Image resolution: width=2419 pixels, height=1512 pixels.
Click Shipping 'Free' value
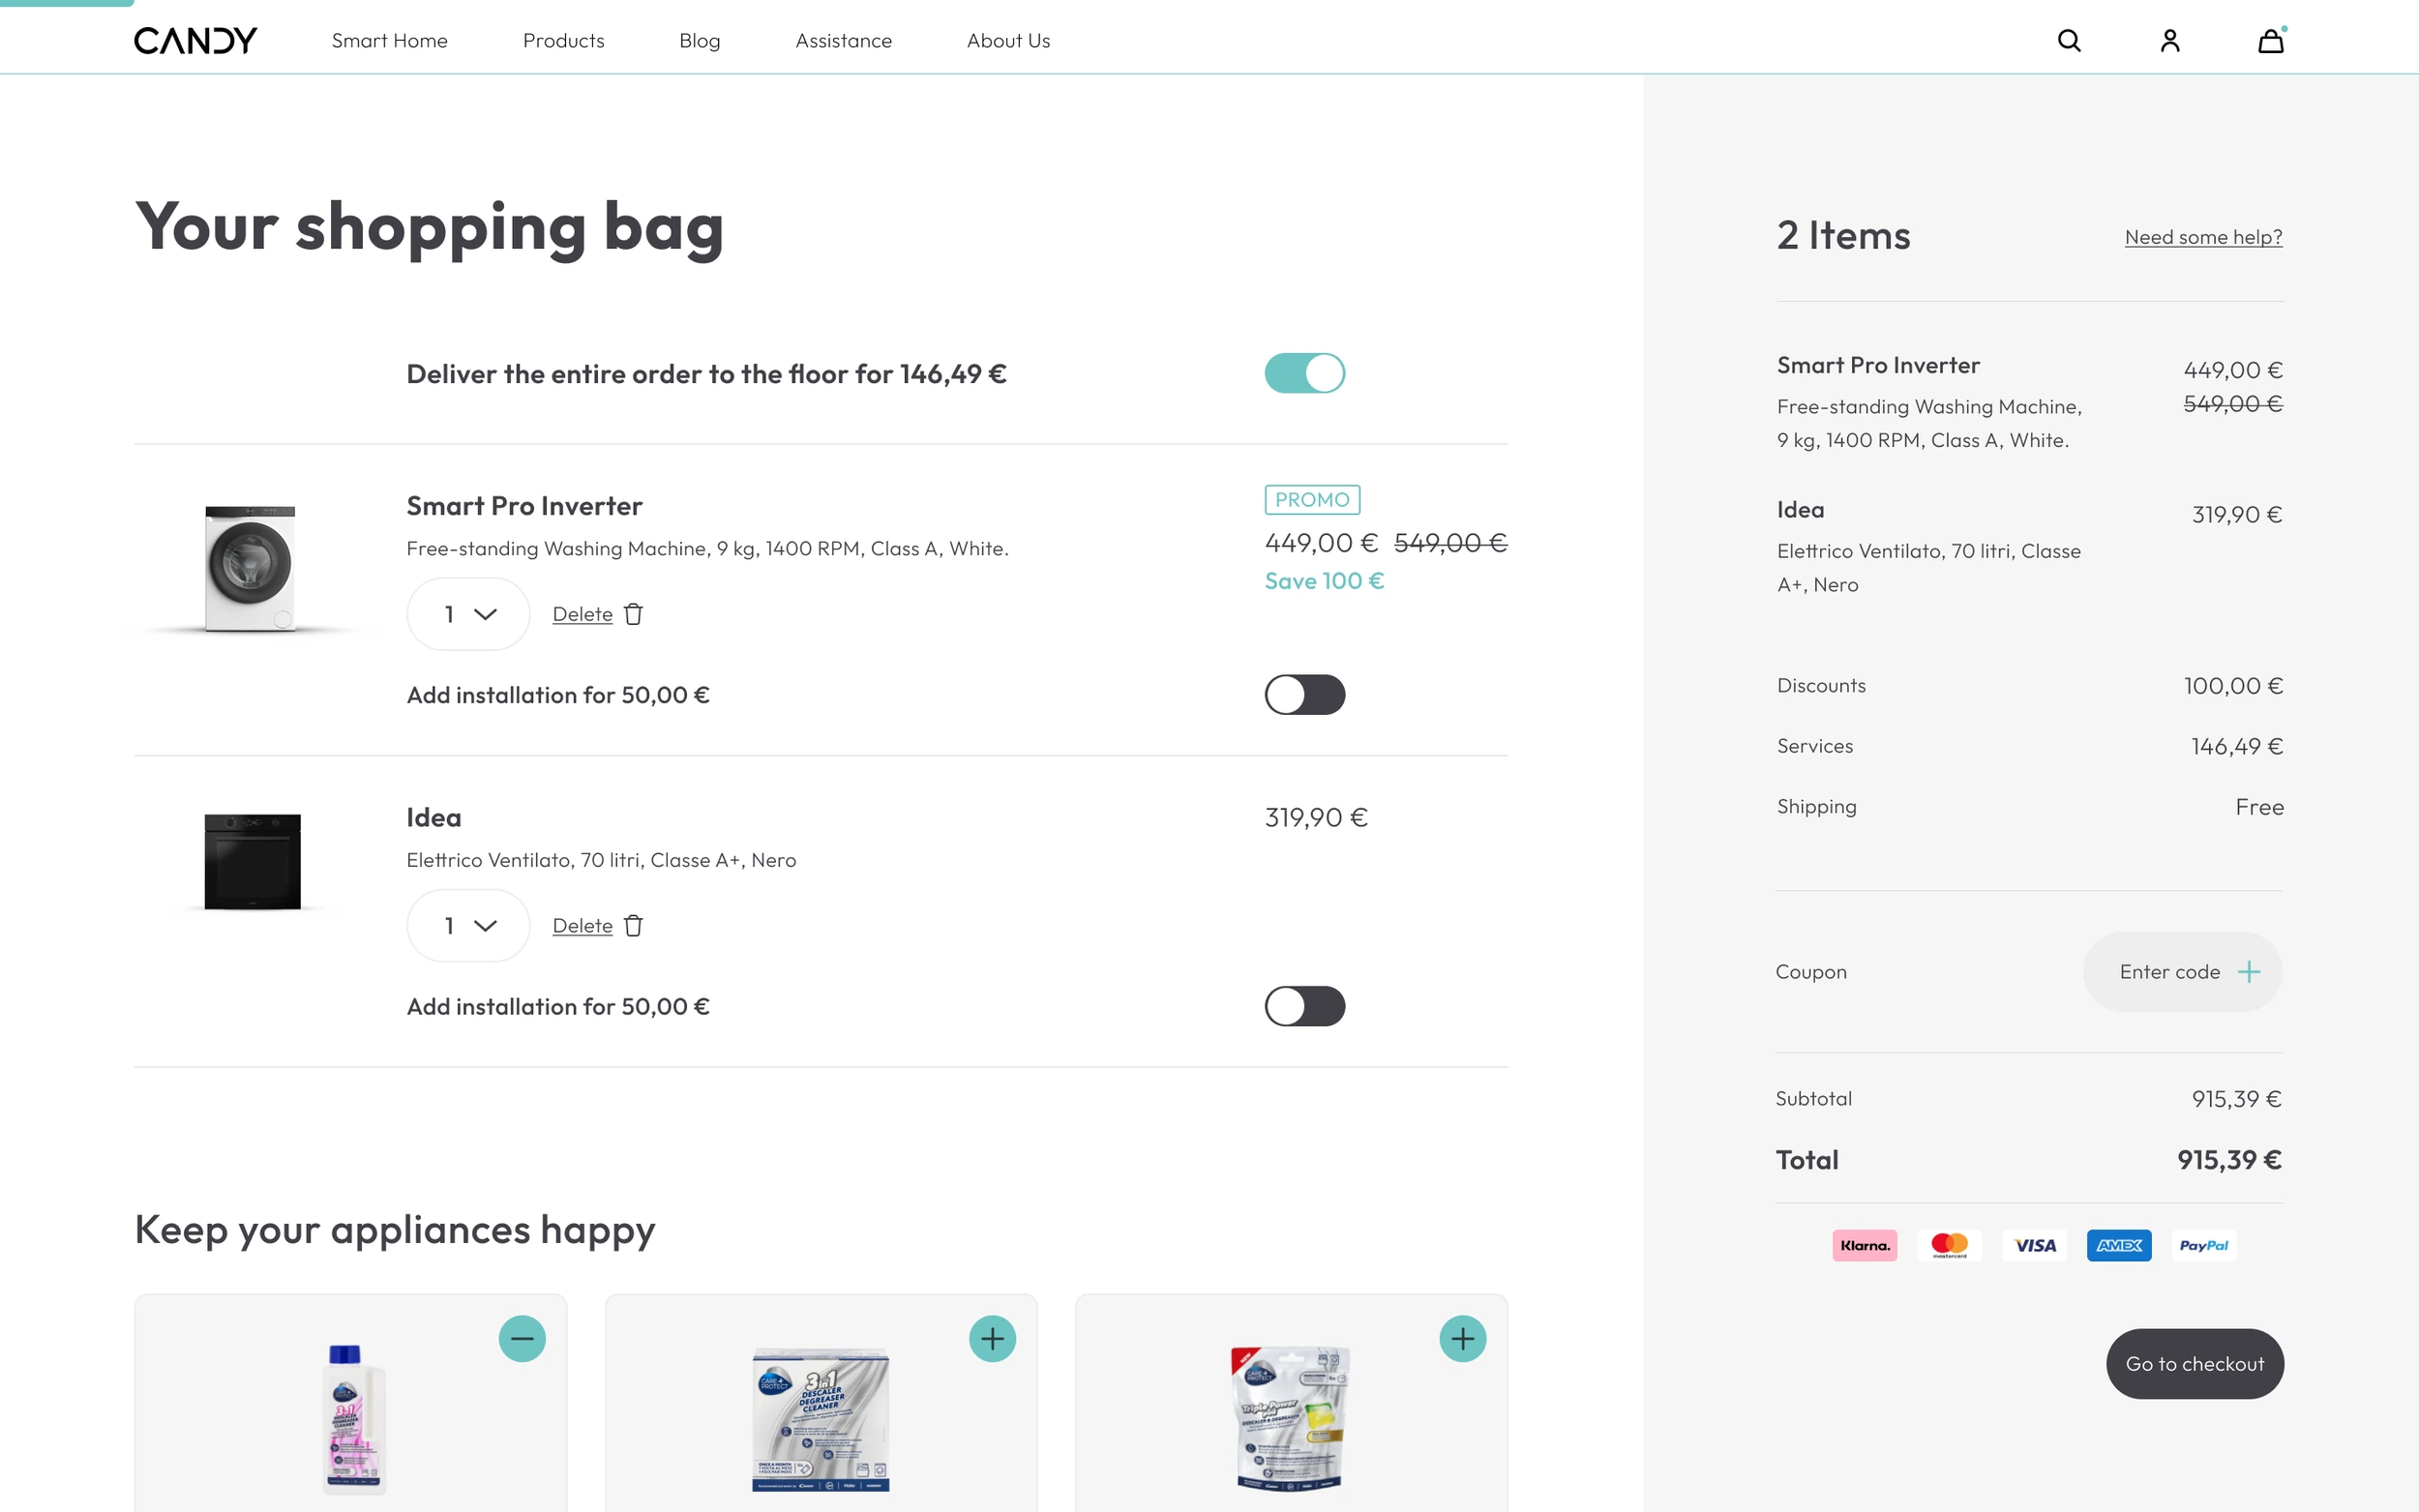coord(2259,807)
